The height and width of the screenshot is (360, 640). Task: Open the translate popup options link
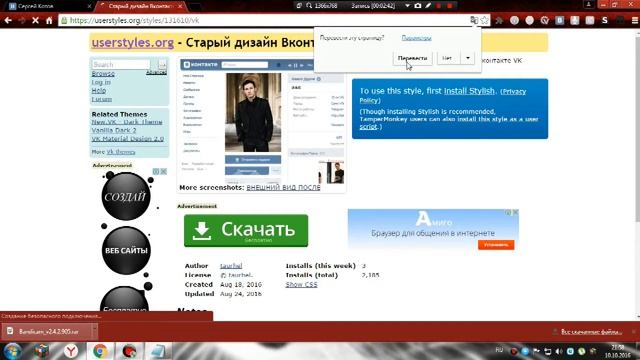(416, 38)
